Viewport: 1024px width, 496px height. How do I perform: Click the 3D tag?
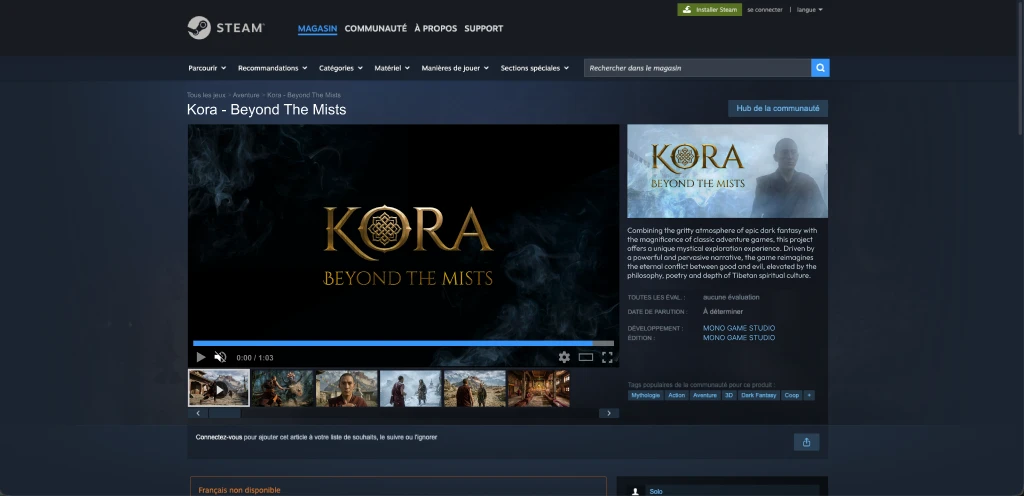[729, 395]
